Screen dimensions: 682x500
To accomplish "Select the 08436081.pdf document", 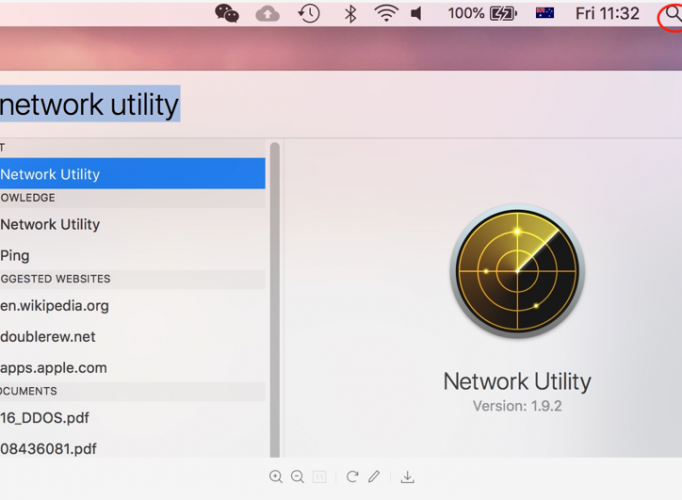I will (133, 448).
